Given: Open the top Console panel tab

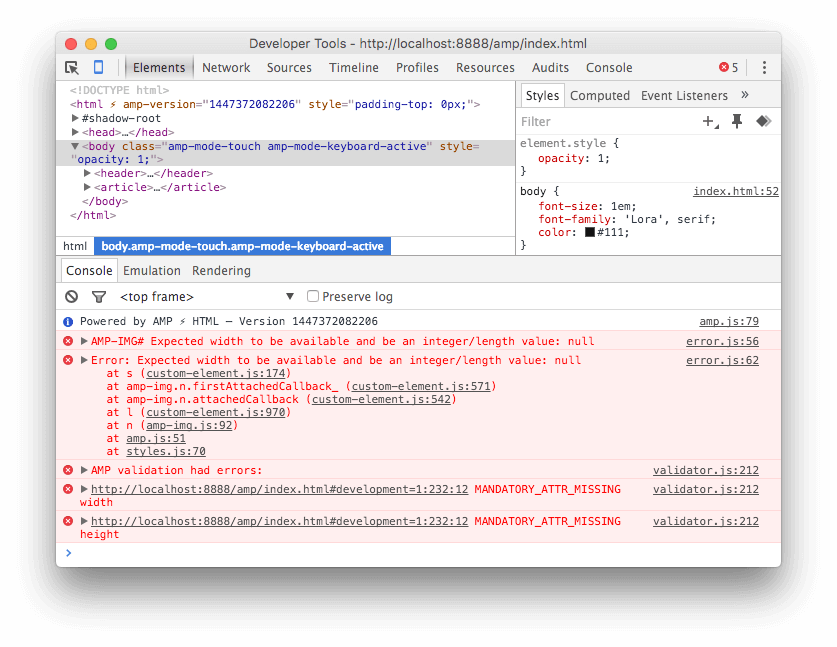Looking at the screenshot, I should click(609, 68).
